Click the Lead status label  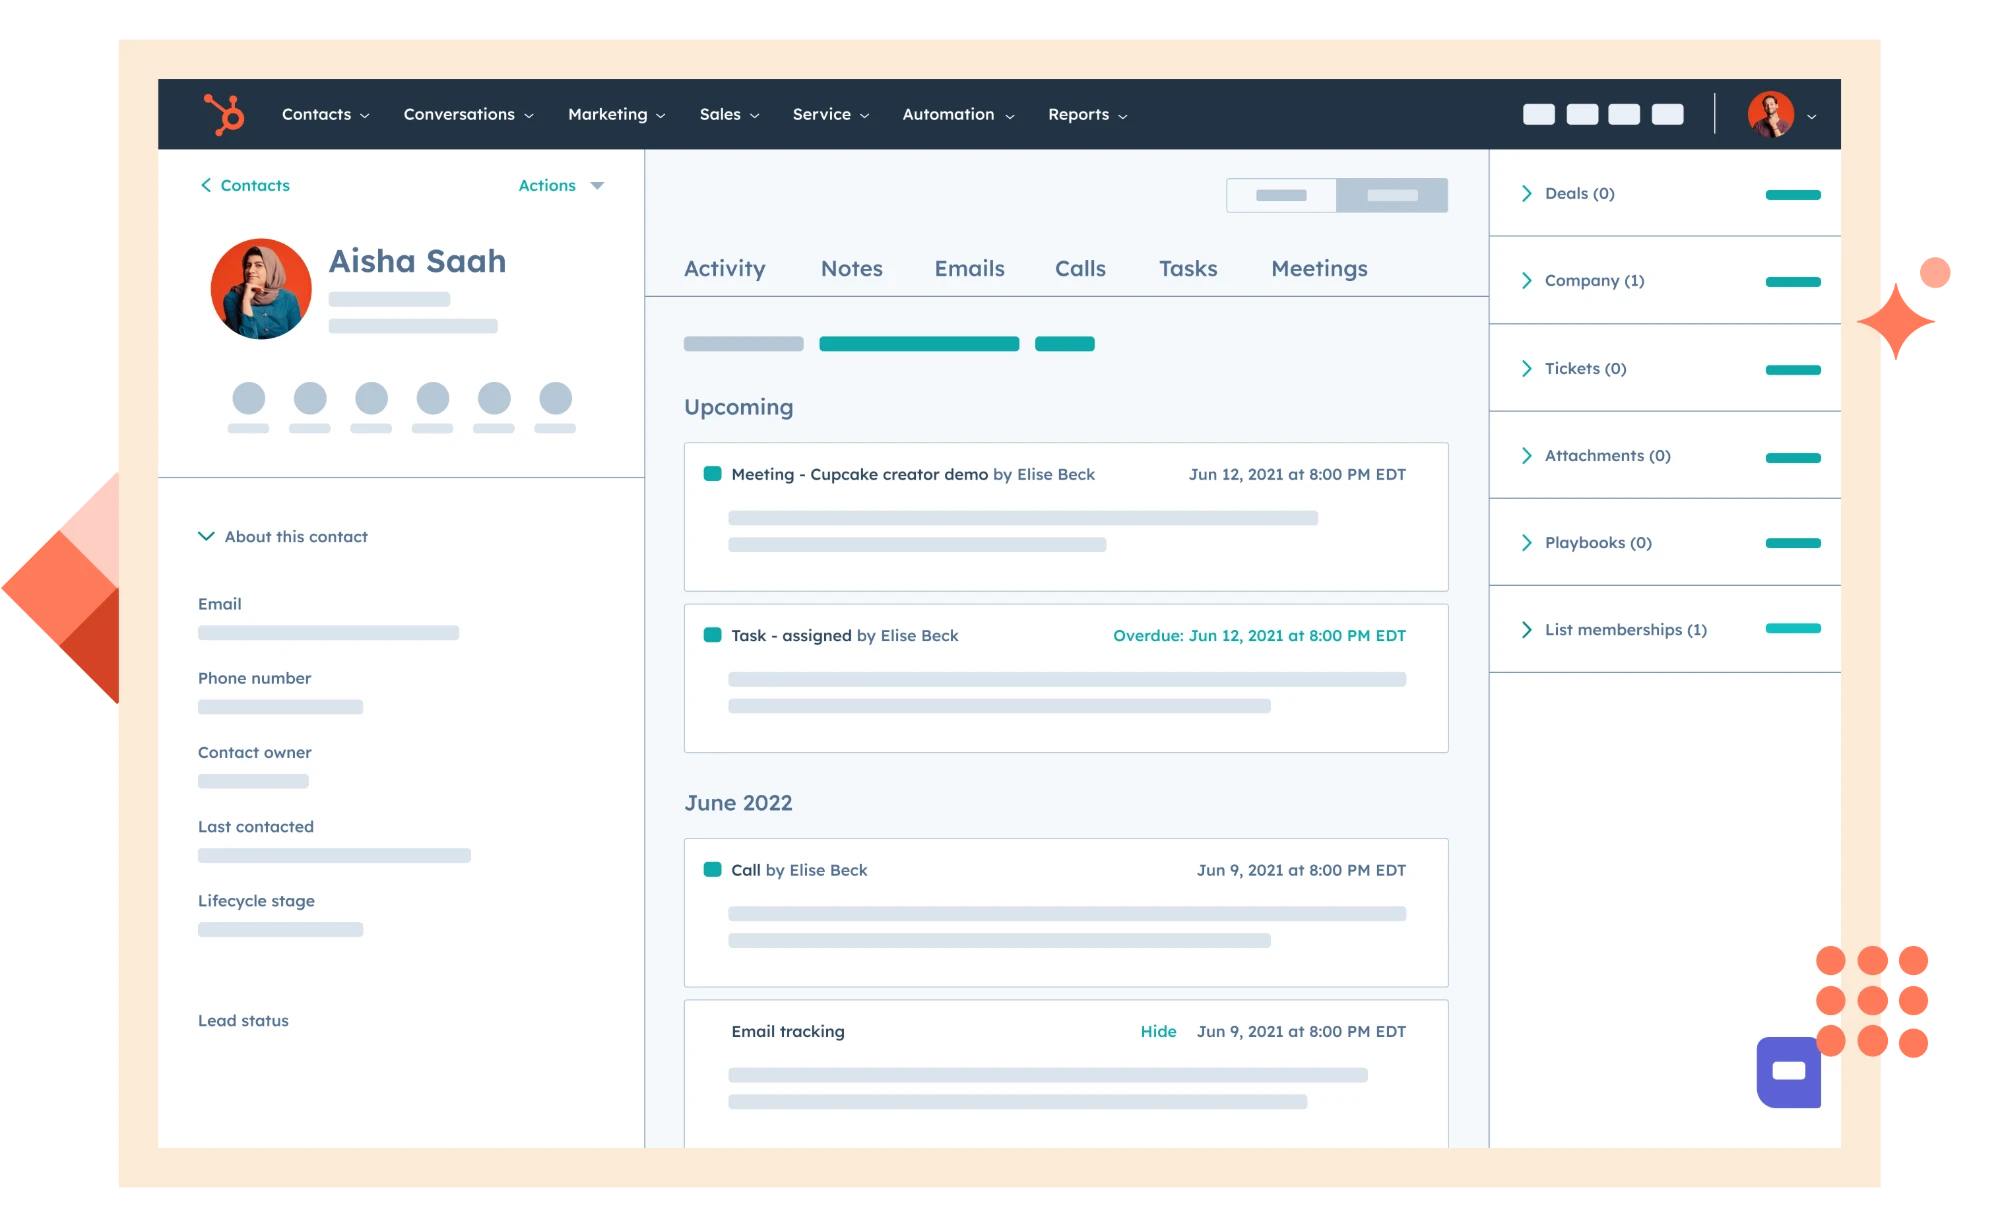(243, 1020)
